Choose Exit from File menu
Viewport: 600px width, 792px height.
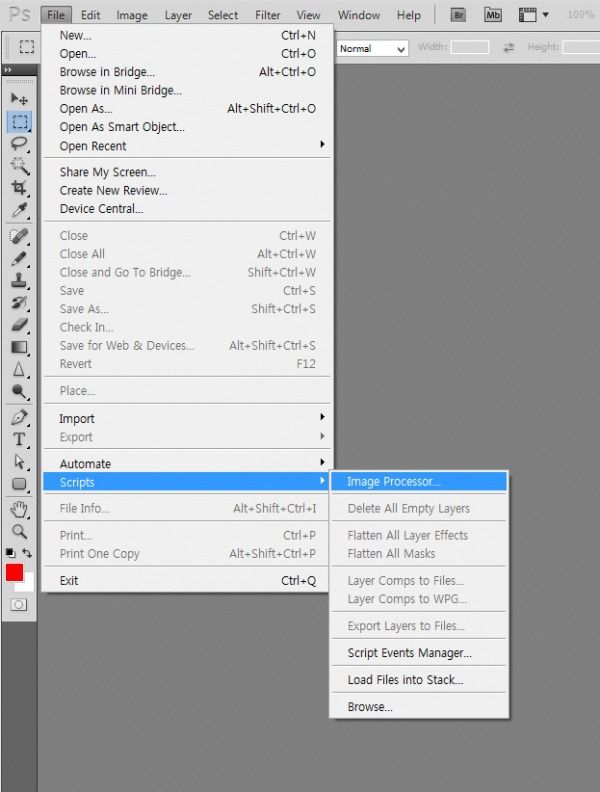pos(187,580)
